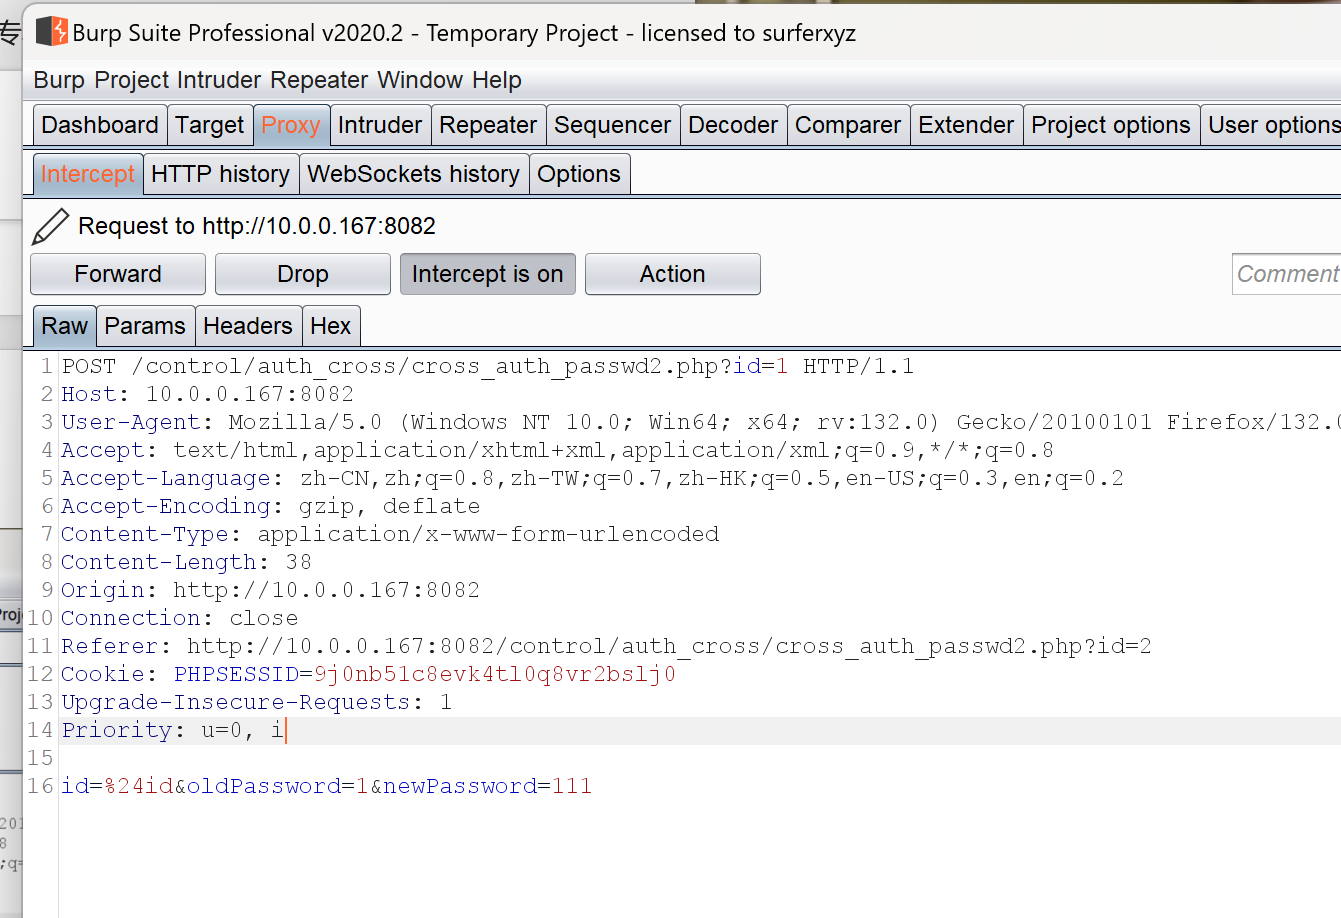Switch to the Dashboard tab
Viewport: 1341px width, 918px height.
tap(100, 125)
